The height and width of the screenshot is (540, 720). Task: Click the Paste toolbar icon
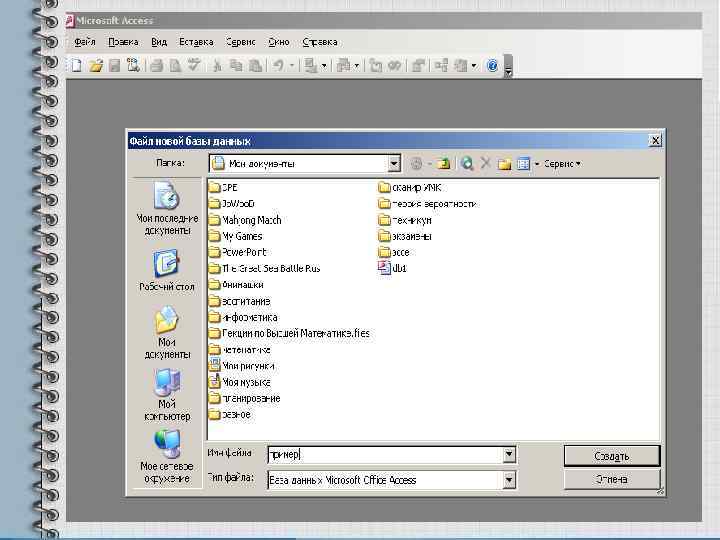tap(255, 66)
